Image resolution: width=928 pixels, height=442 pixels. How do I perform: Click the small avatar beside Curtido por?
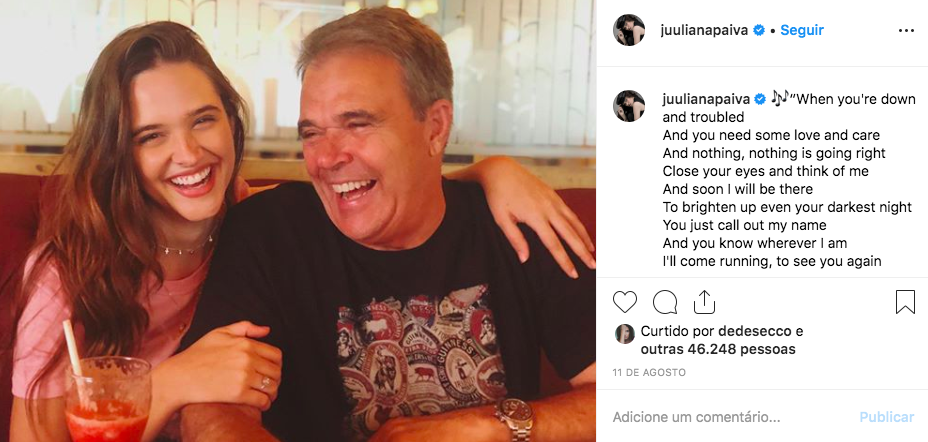click(624, 334)
